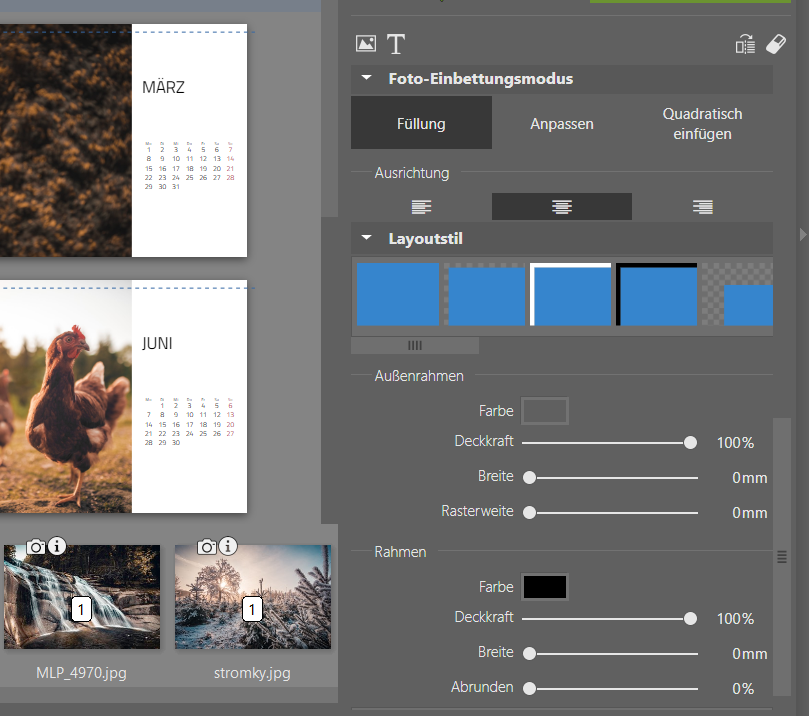Set alignment to center
The image size is (809, 716).
coord(562,207)
